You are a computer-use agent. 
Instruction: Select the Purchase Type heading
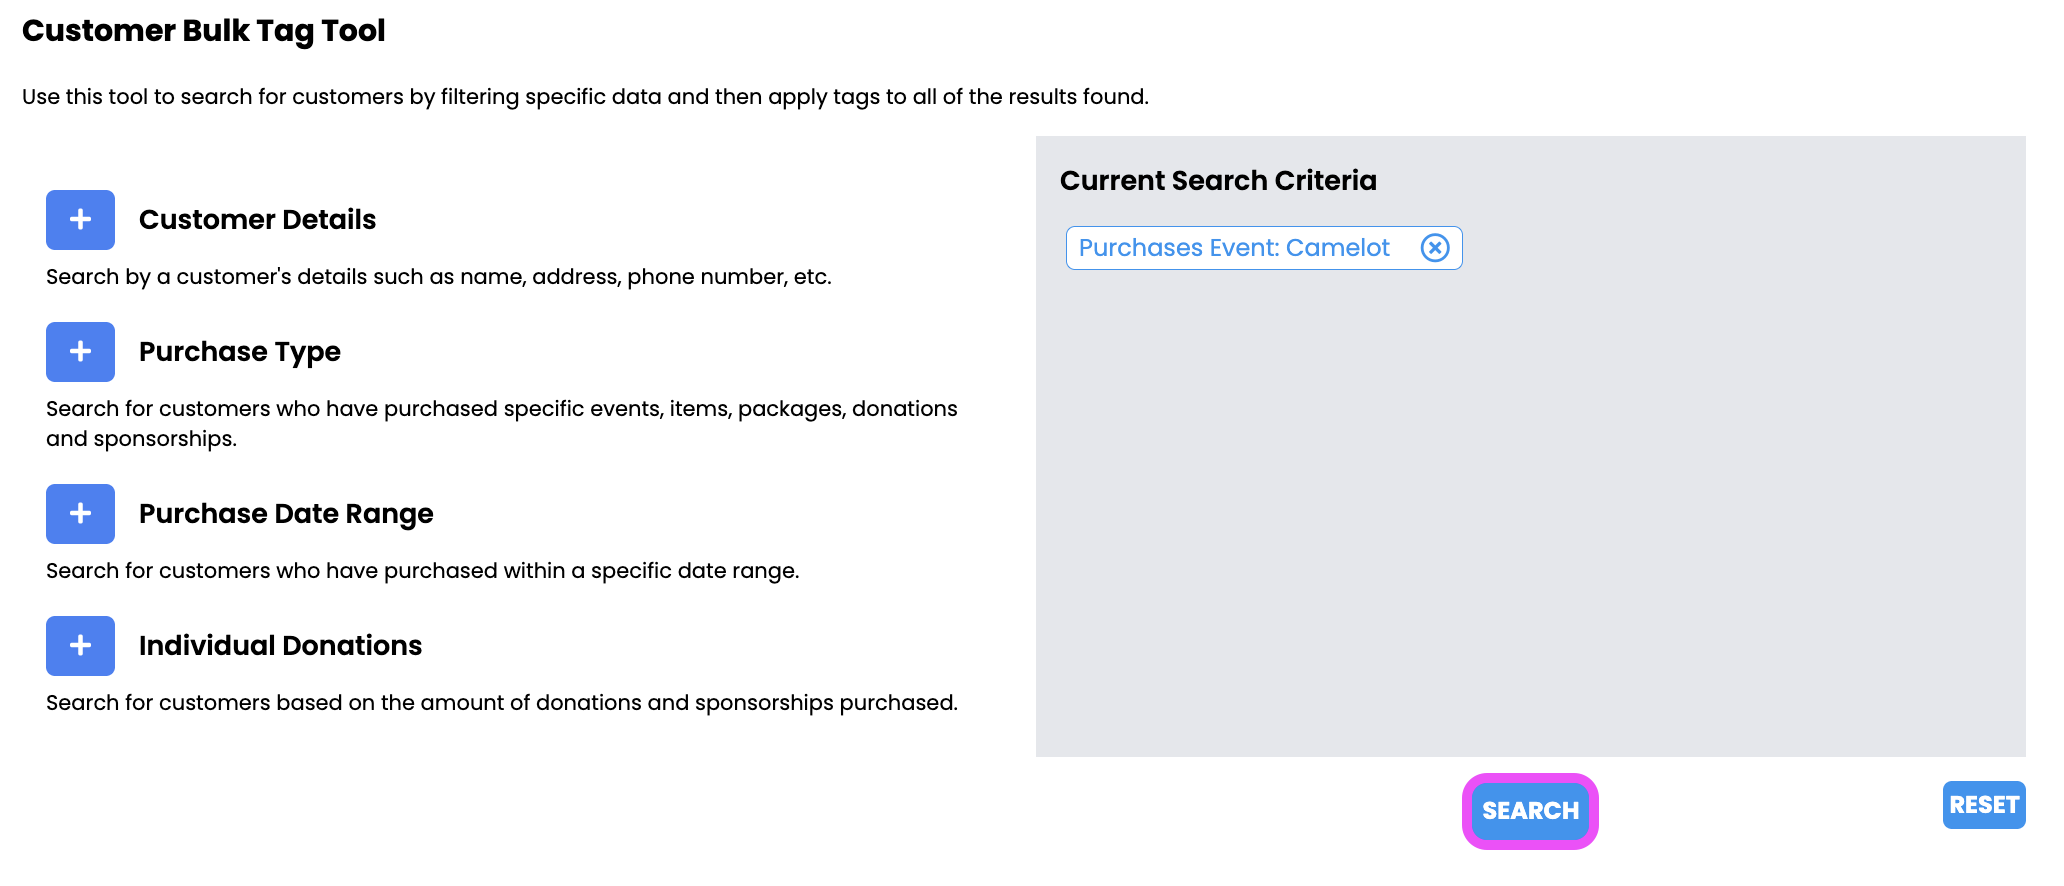click(x=240, y=352)
